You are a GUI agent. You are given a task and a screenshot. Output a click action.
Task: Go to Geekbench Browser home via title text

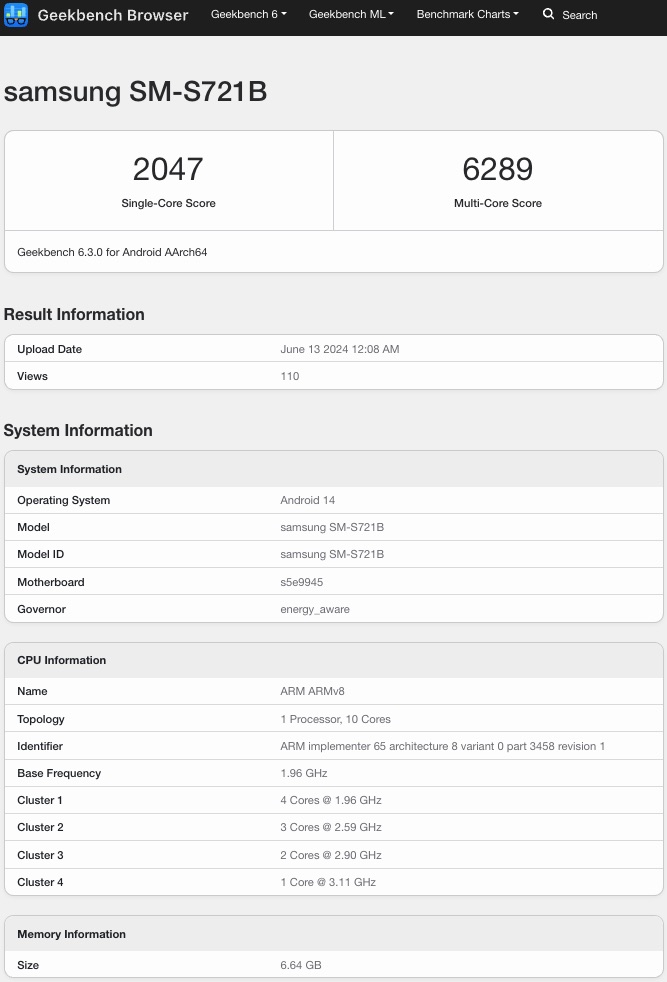[x=112, y=15]
